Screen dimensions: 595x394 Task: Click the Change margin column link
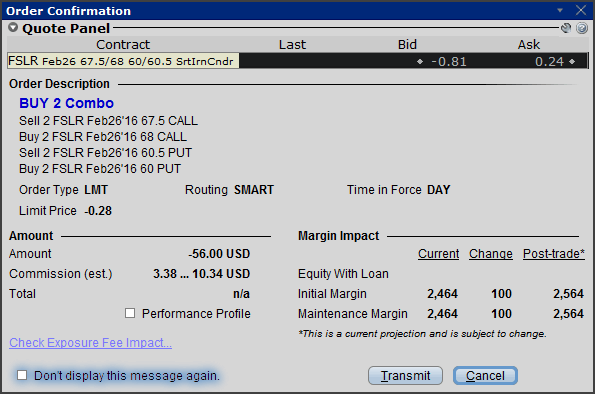491,254
